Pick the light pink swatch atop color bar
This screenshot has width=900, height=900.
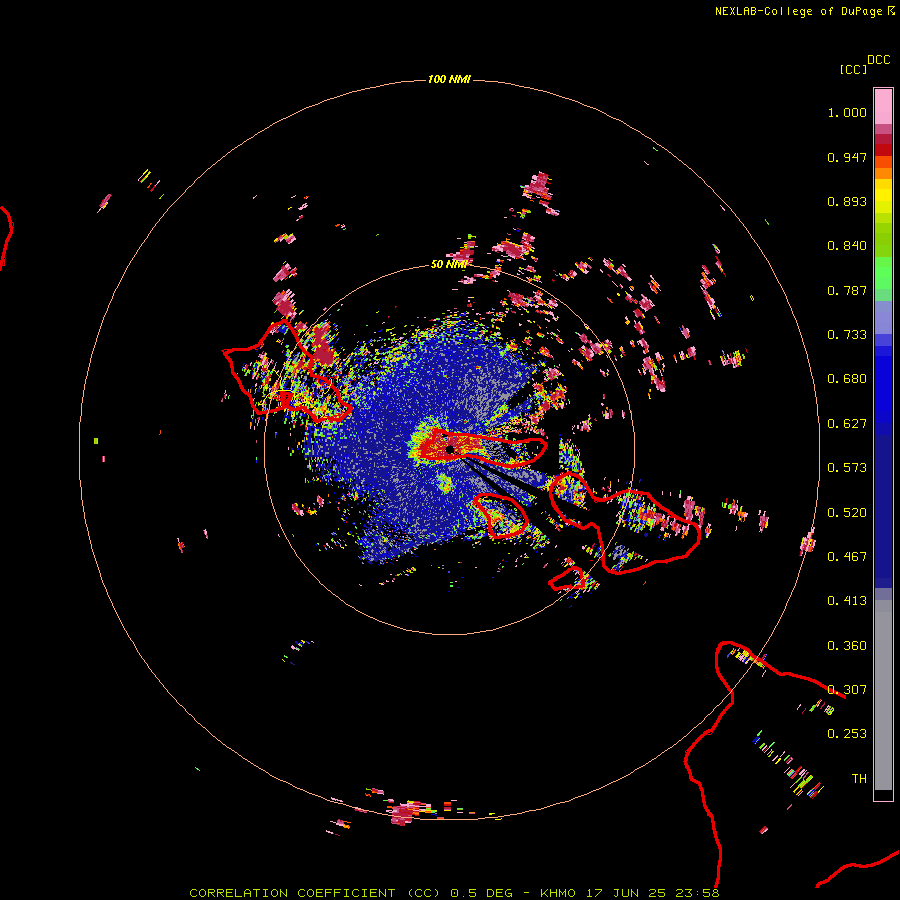click(x=883, y=106)
